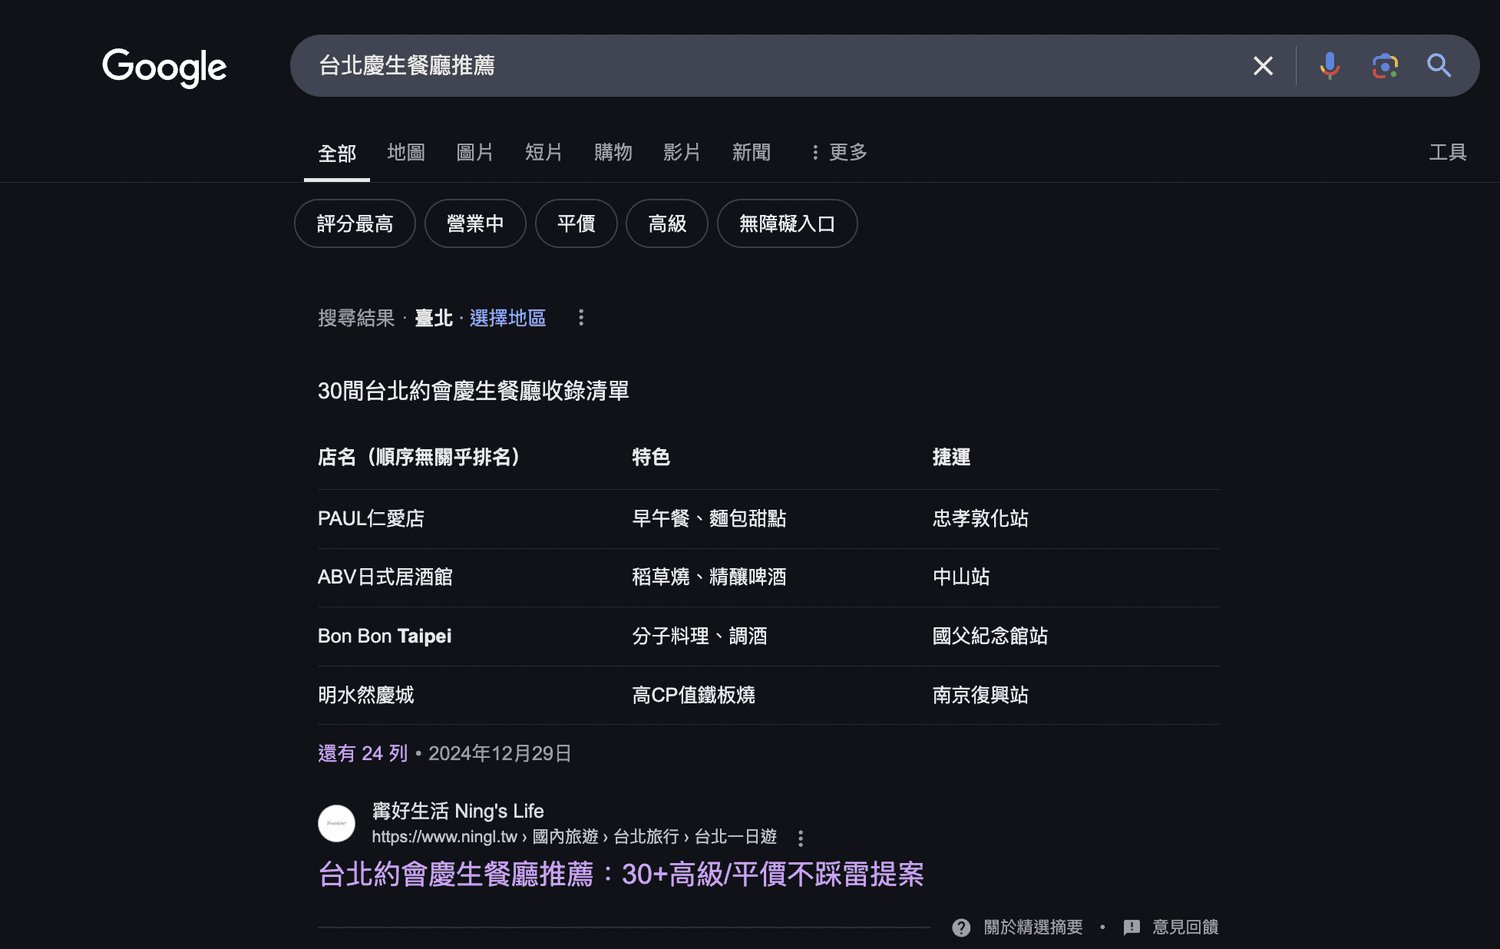Open the 購物 tab

click(x=613, y=152)
